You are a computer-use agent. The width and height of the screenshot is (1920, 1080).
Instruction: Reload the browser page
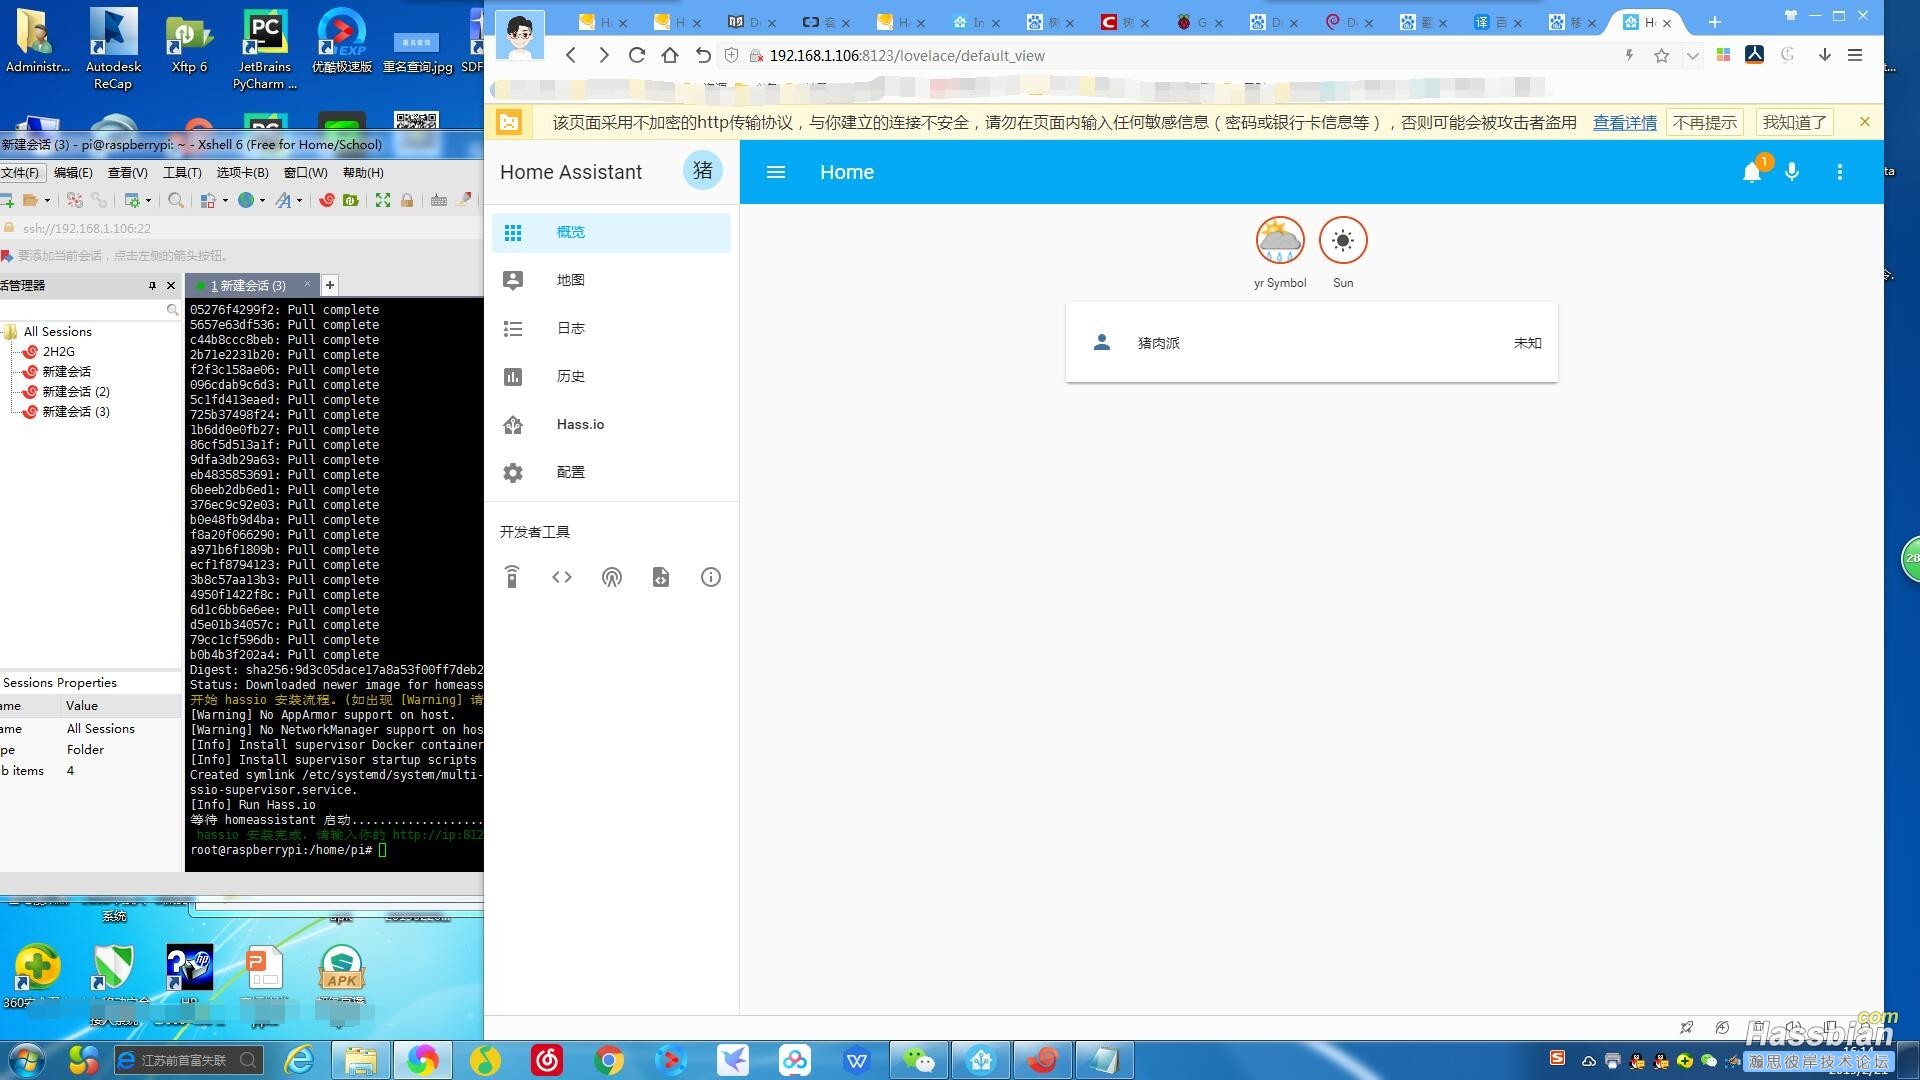637,56
